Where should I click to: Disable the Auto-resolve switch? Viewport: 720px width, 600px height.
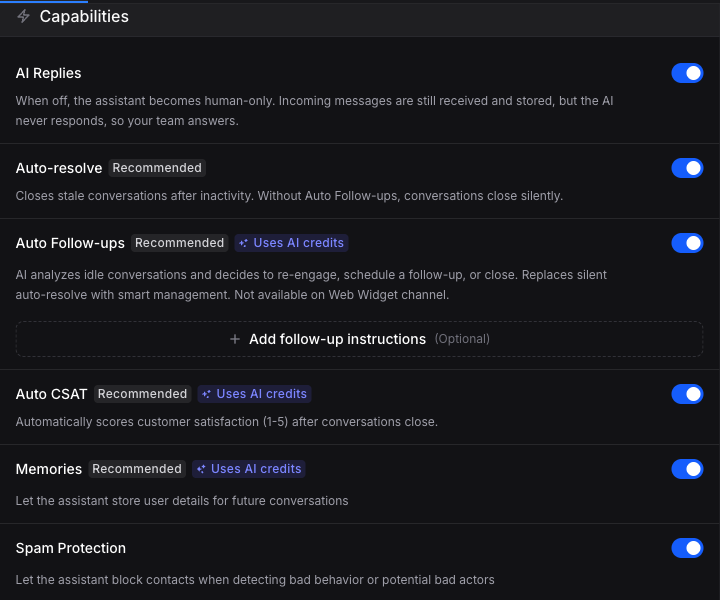tap(687, 168)
